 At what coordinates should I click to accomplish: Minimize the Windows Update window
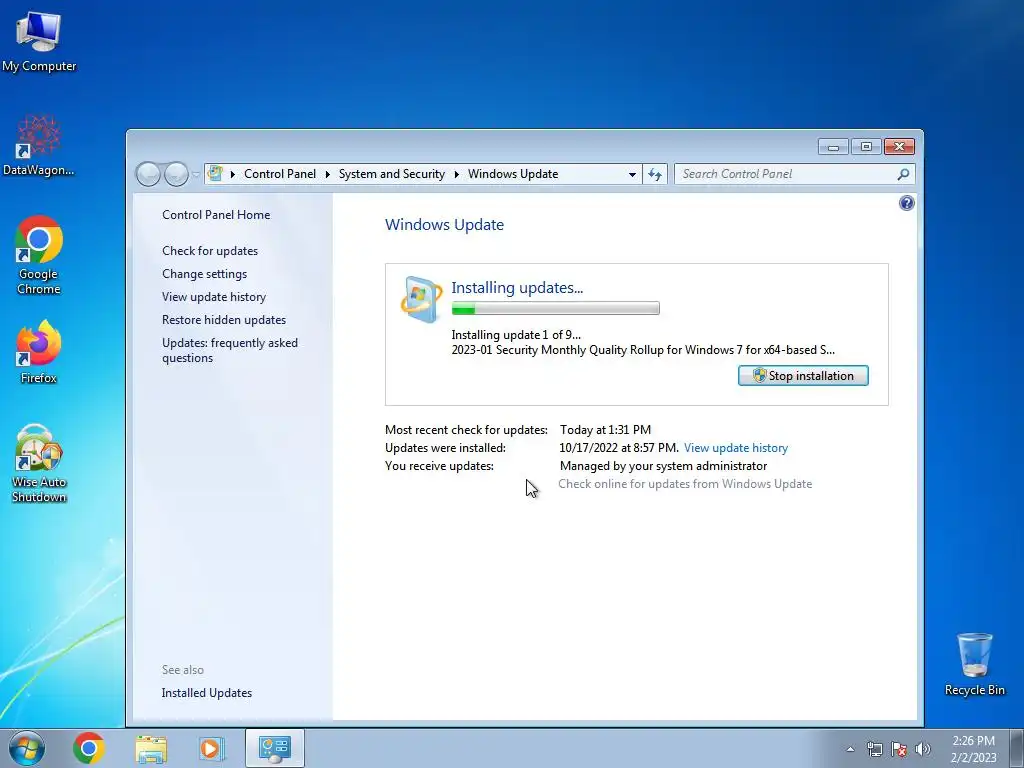(833, 147)
